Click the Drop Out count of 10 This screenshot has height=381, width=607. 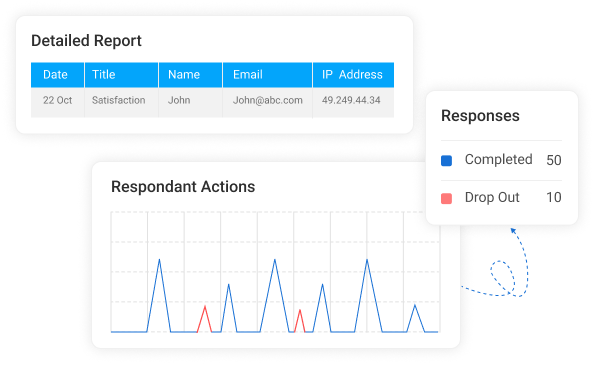(x=554, y=197)
